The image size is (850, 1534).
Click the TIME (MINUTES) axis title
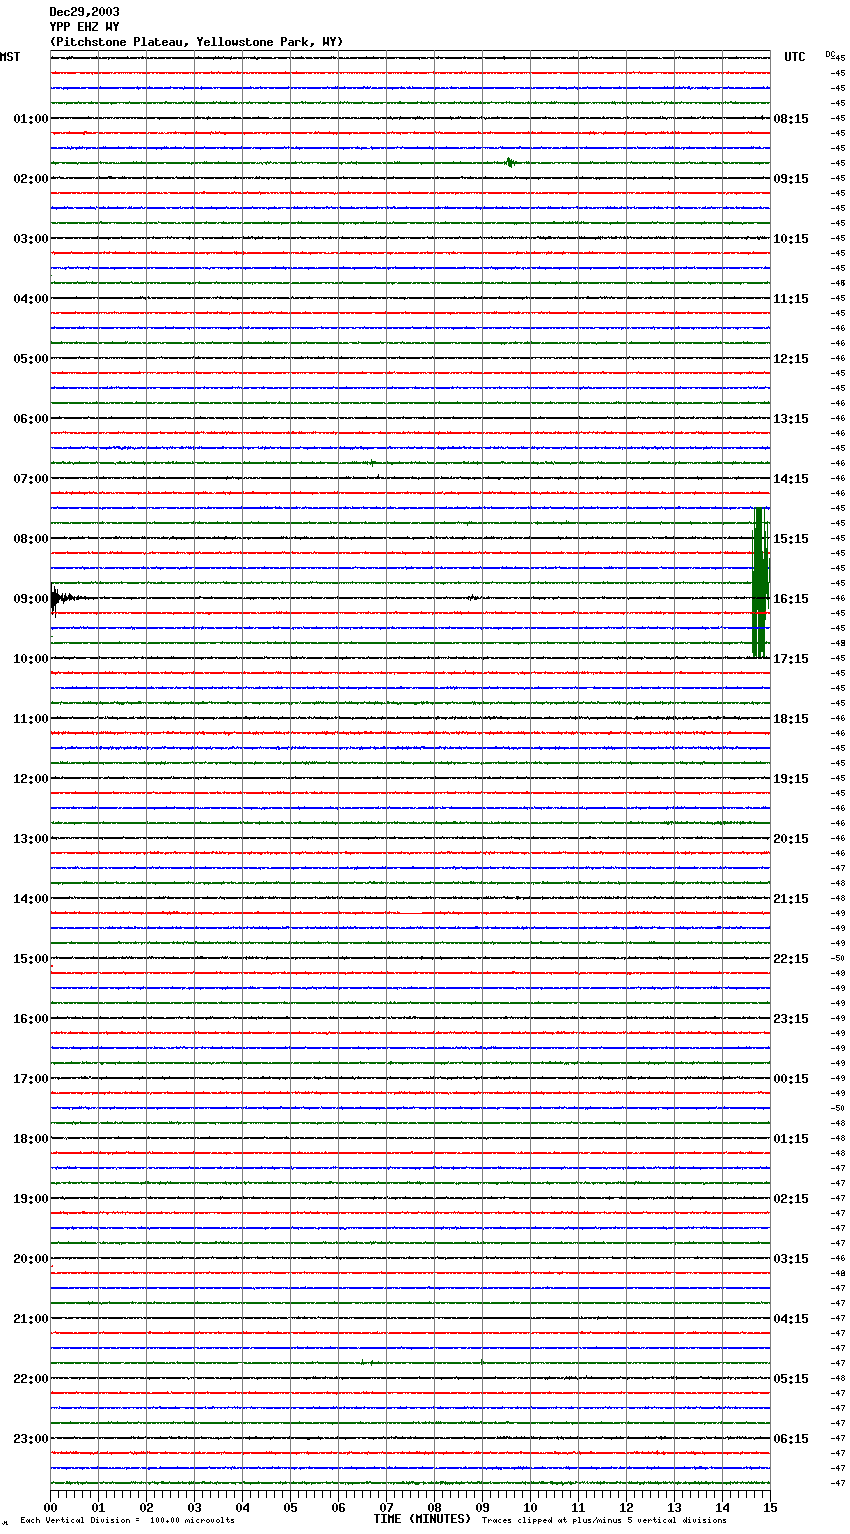[422, 1519]
